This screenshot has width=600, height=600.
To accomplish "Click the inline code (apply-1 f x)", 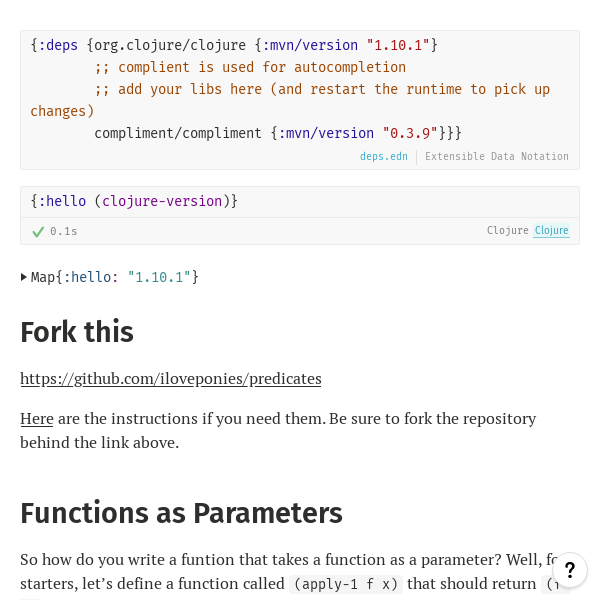I will pyautogui.click(x=345, y=584).
